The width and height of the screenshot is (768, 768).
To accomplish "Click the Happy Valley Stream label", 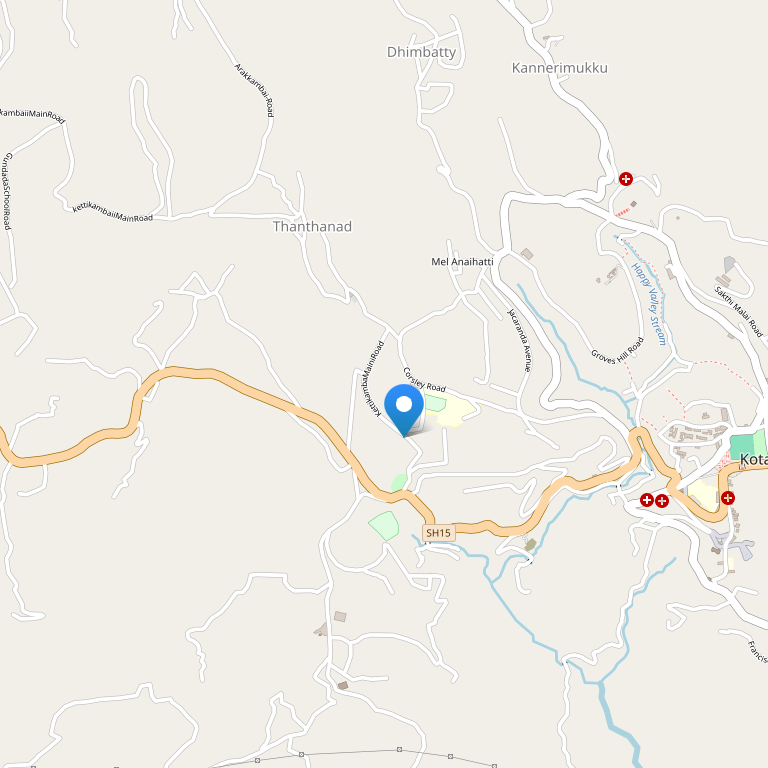I will (x=649, y=304).
